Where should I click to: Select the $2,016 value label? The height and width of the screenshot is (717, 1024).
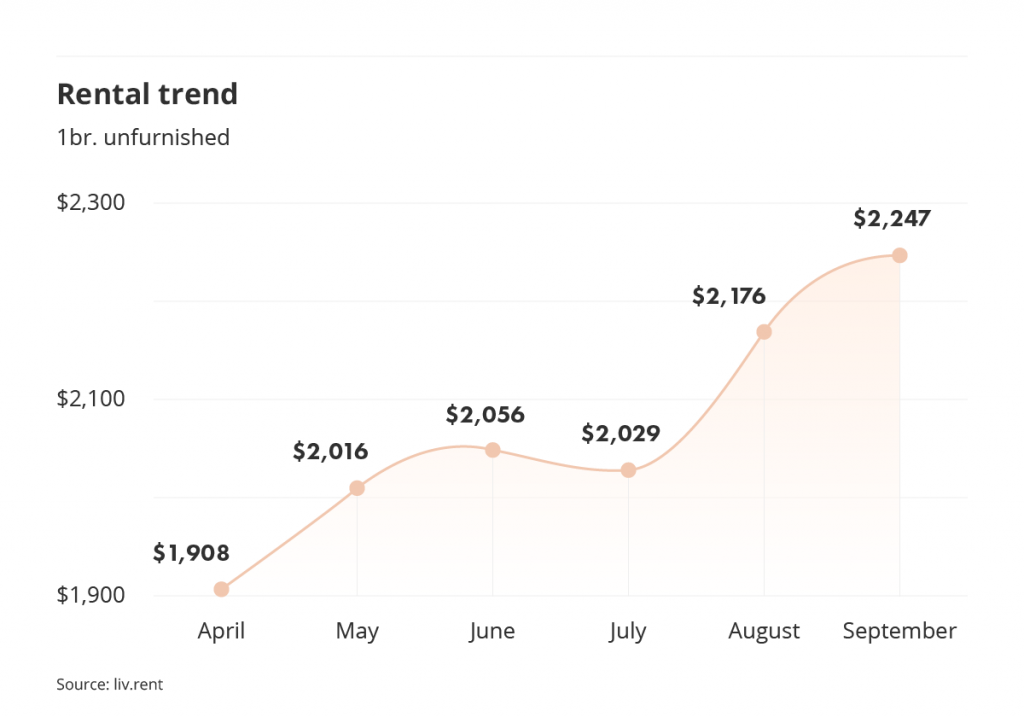click(330, 451)
